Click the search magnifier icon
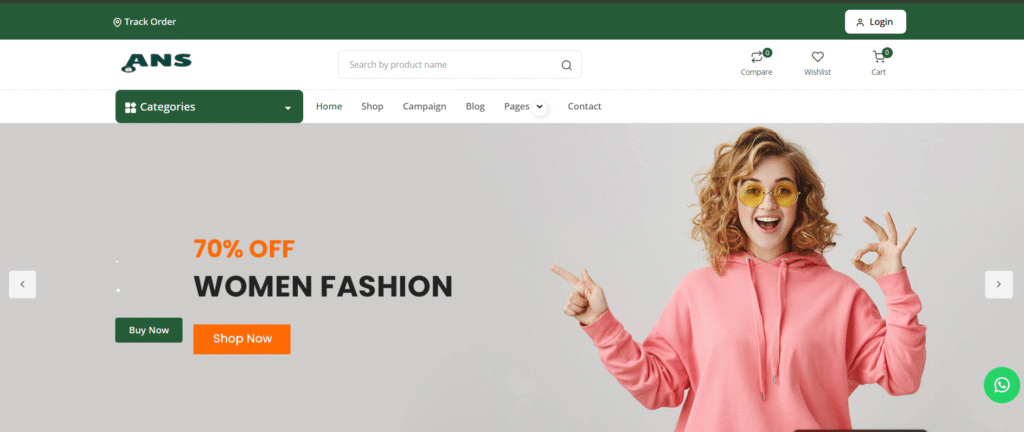The image size is (1024, 432). click(x=566, y=65)
